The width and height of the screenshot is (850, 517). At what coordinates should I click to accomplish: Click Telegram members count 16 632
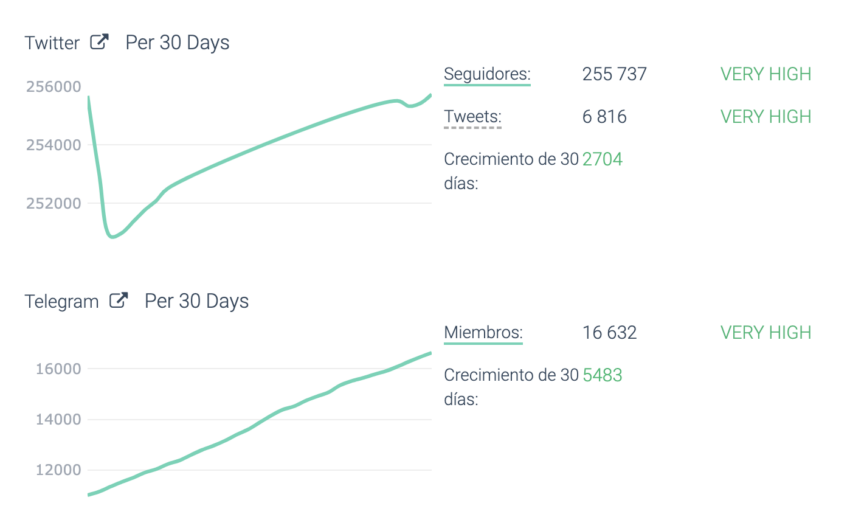pos(609,332)
